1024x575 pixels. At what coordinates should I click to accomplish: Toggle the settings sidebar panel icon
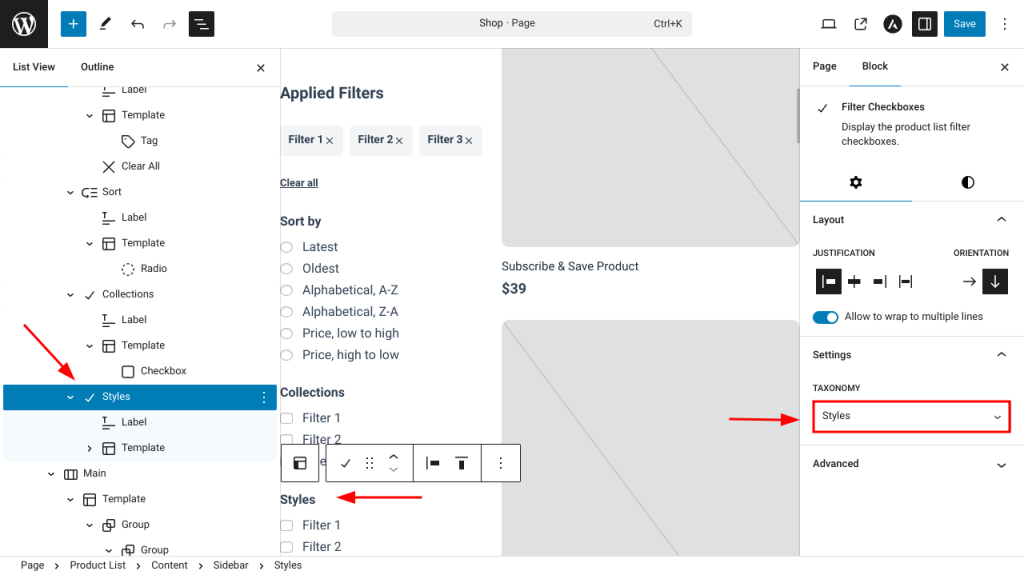click(925, 24)
